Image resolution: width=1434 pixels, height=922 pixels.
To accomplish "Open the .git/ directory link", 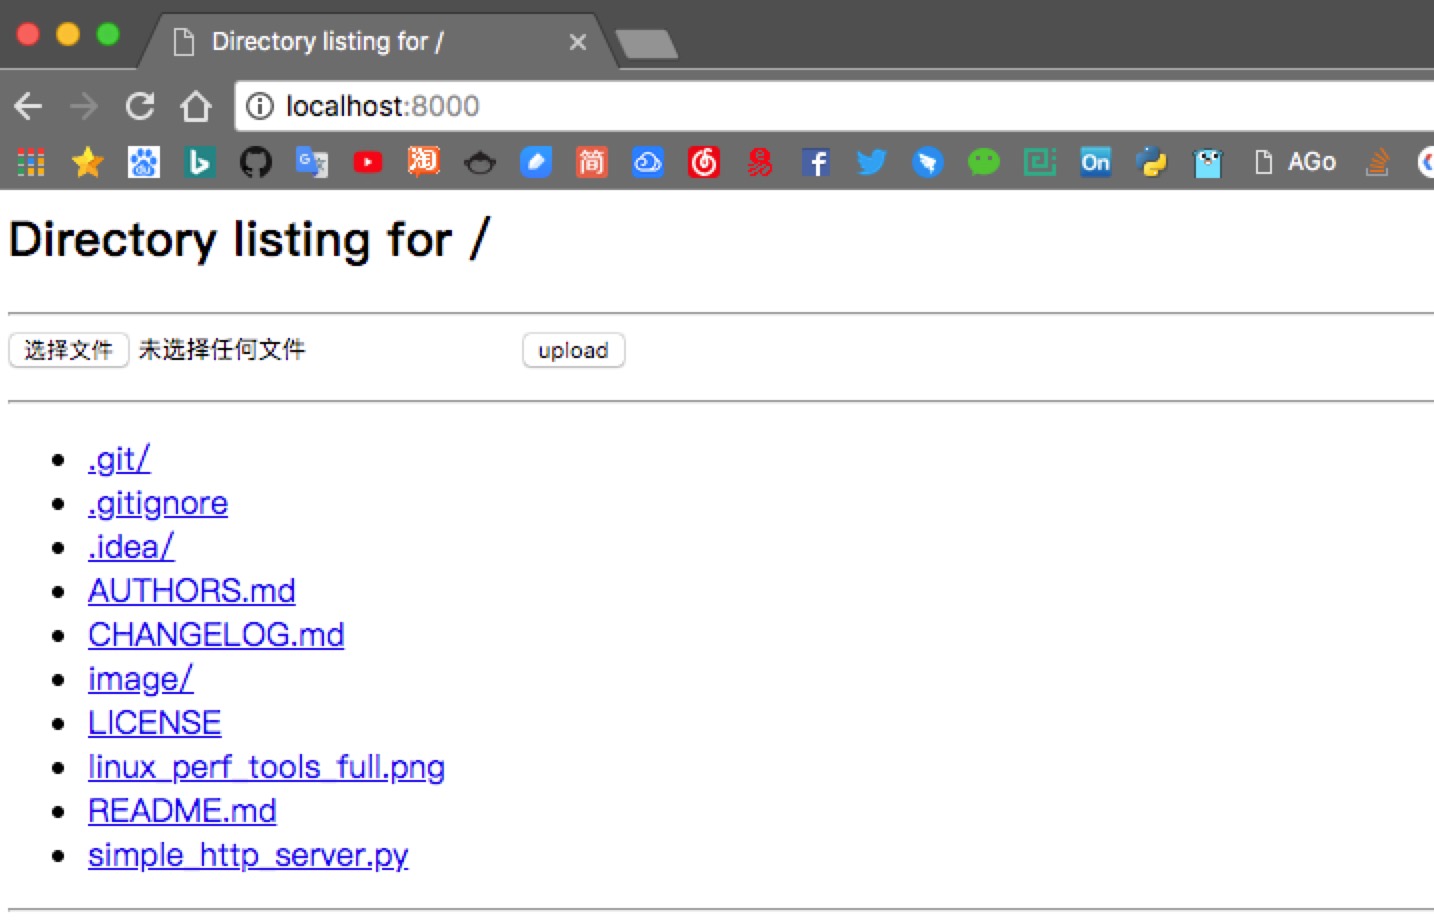I will [119, 459].
